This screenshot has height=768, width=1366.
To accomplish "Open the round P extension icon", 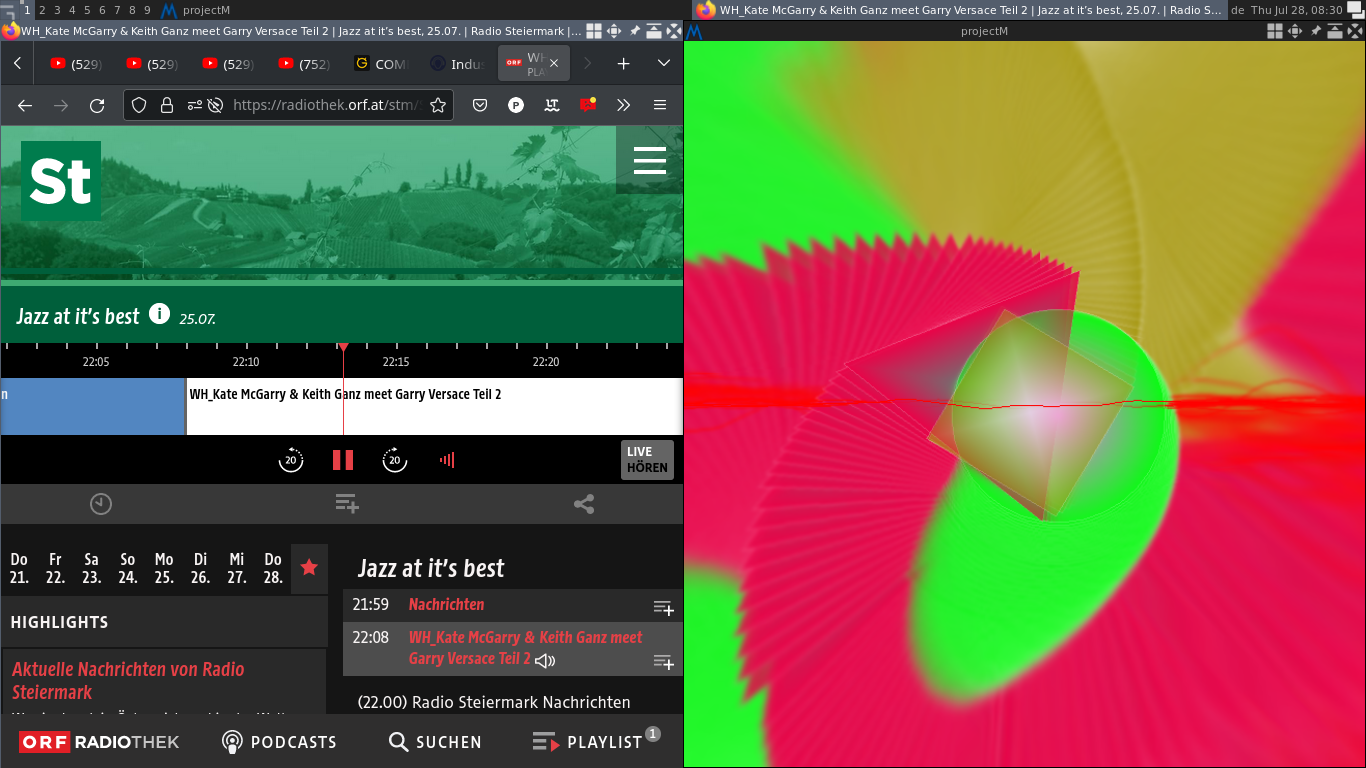I will tap(516, 105).
